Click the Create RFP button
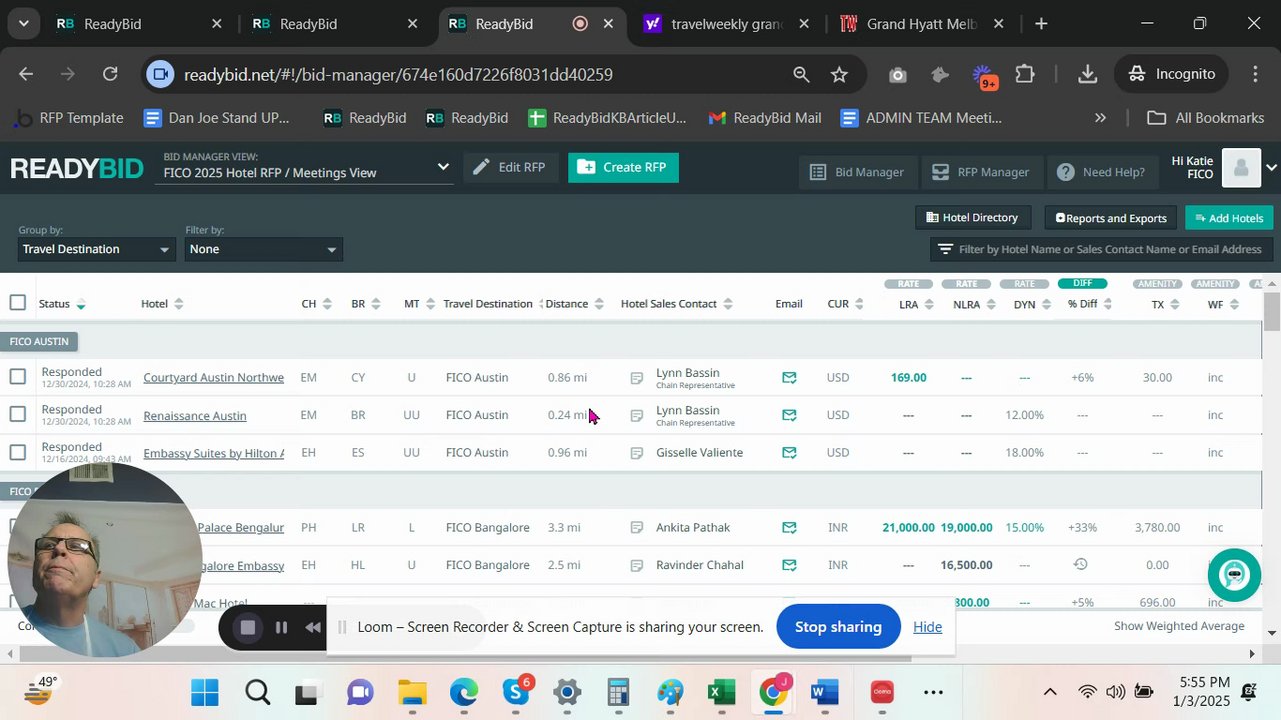Viewport: 1281px width, 720px height. point(623,167)
